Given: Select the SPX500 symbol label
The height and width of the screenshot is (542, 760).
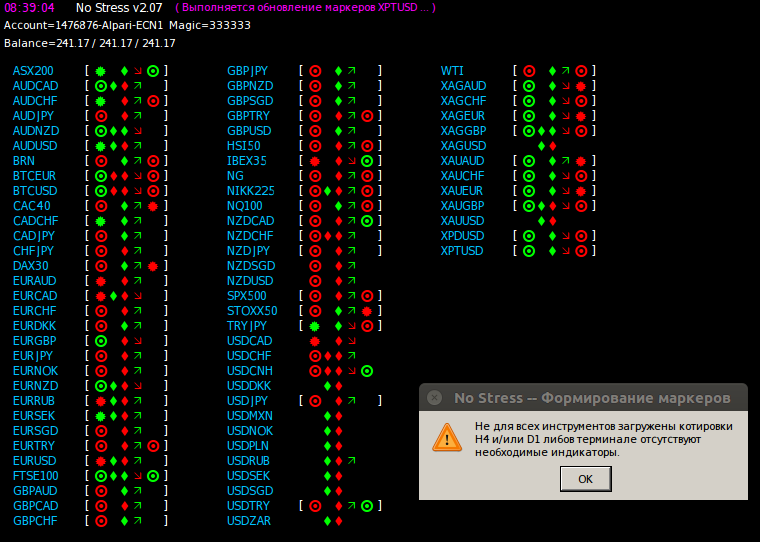Looking at the screenshot, I should pos(247,296).
